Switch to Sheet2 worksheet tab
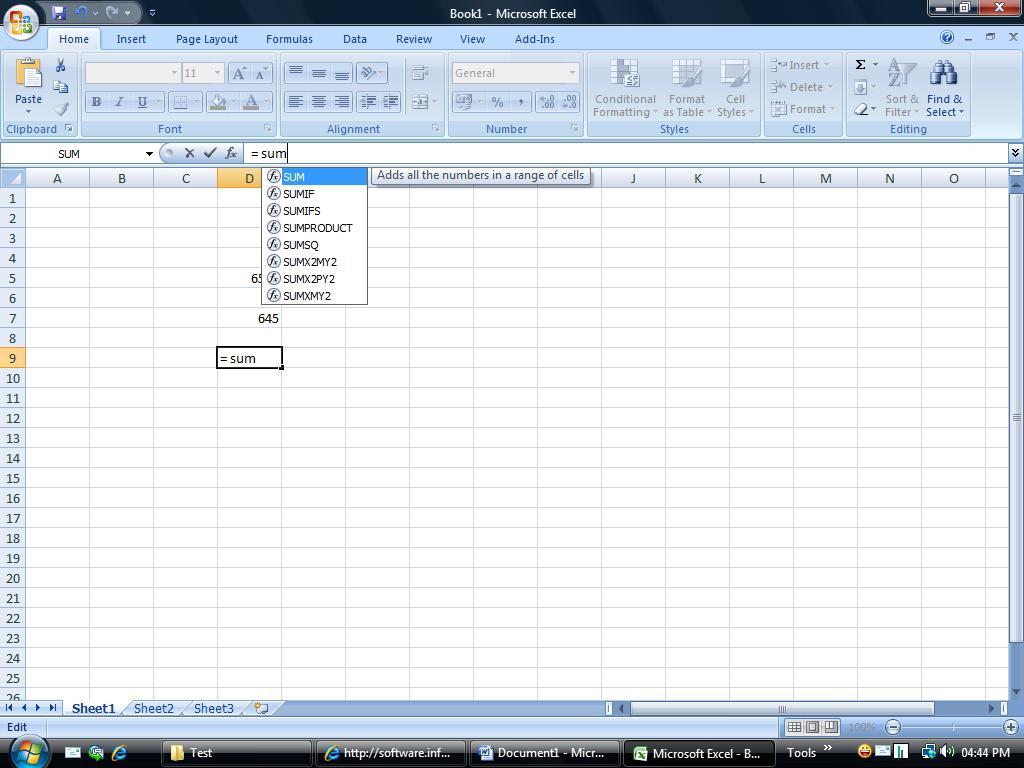Image resolution: width=1024 pixels, height=768 pixels. 153,708
